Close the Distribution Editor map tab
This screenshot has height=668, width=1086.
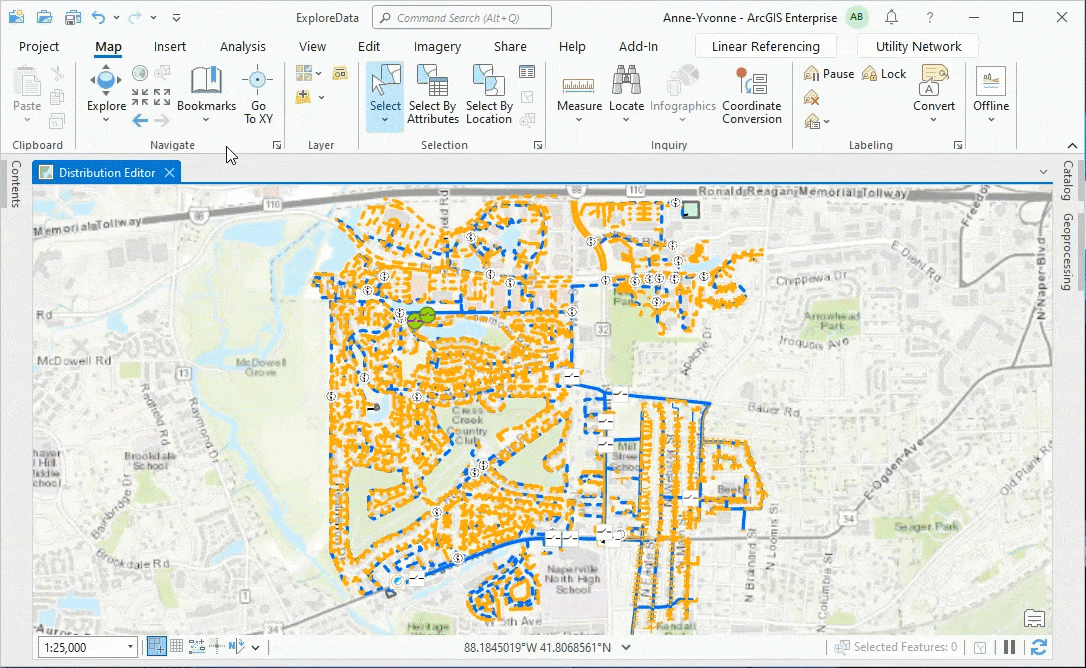[170, 173]
